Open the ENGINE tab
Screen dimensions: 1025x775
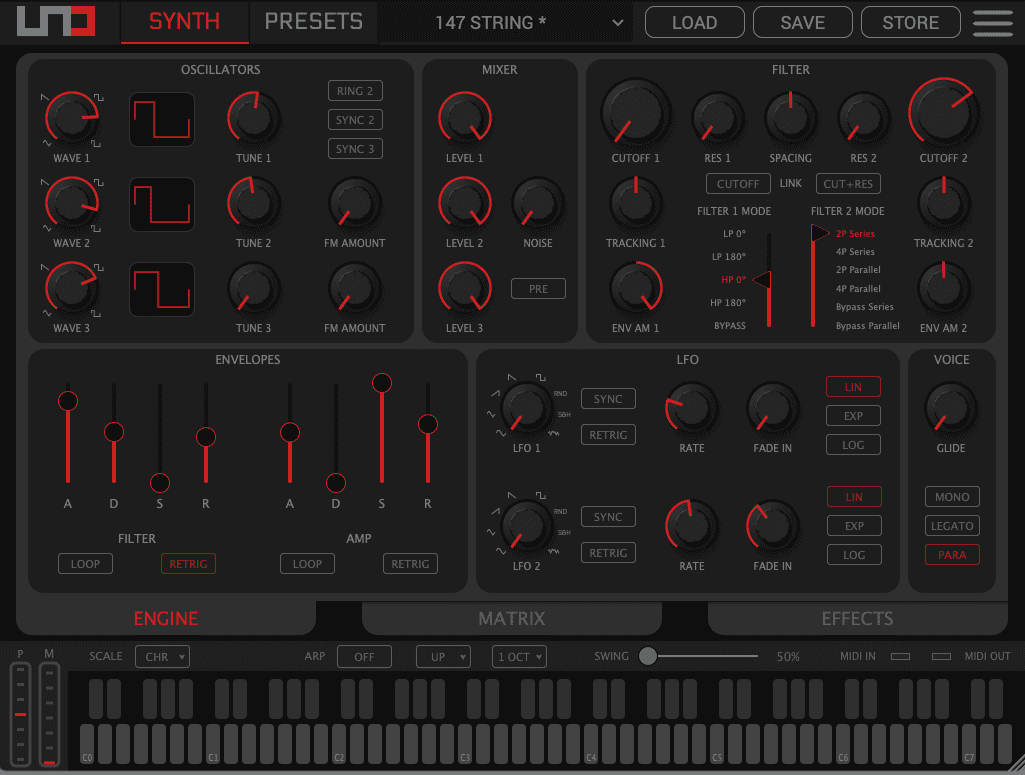(166, 618)
